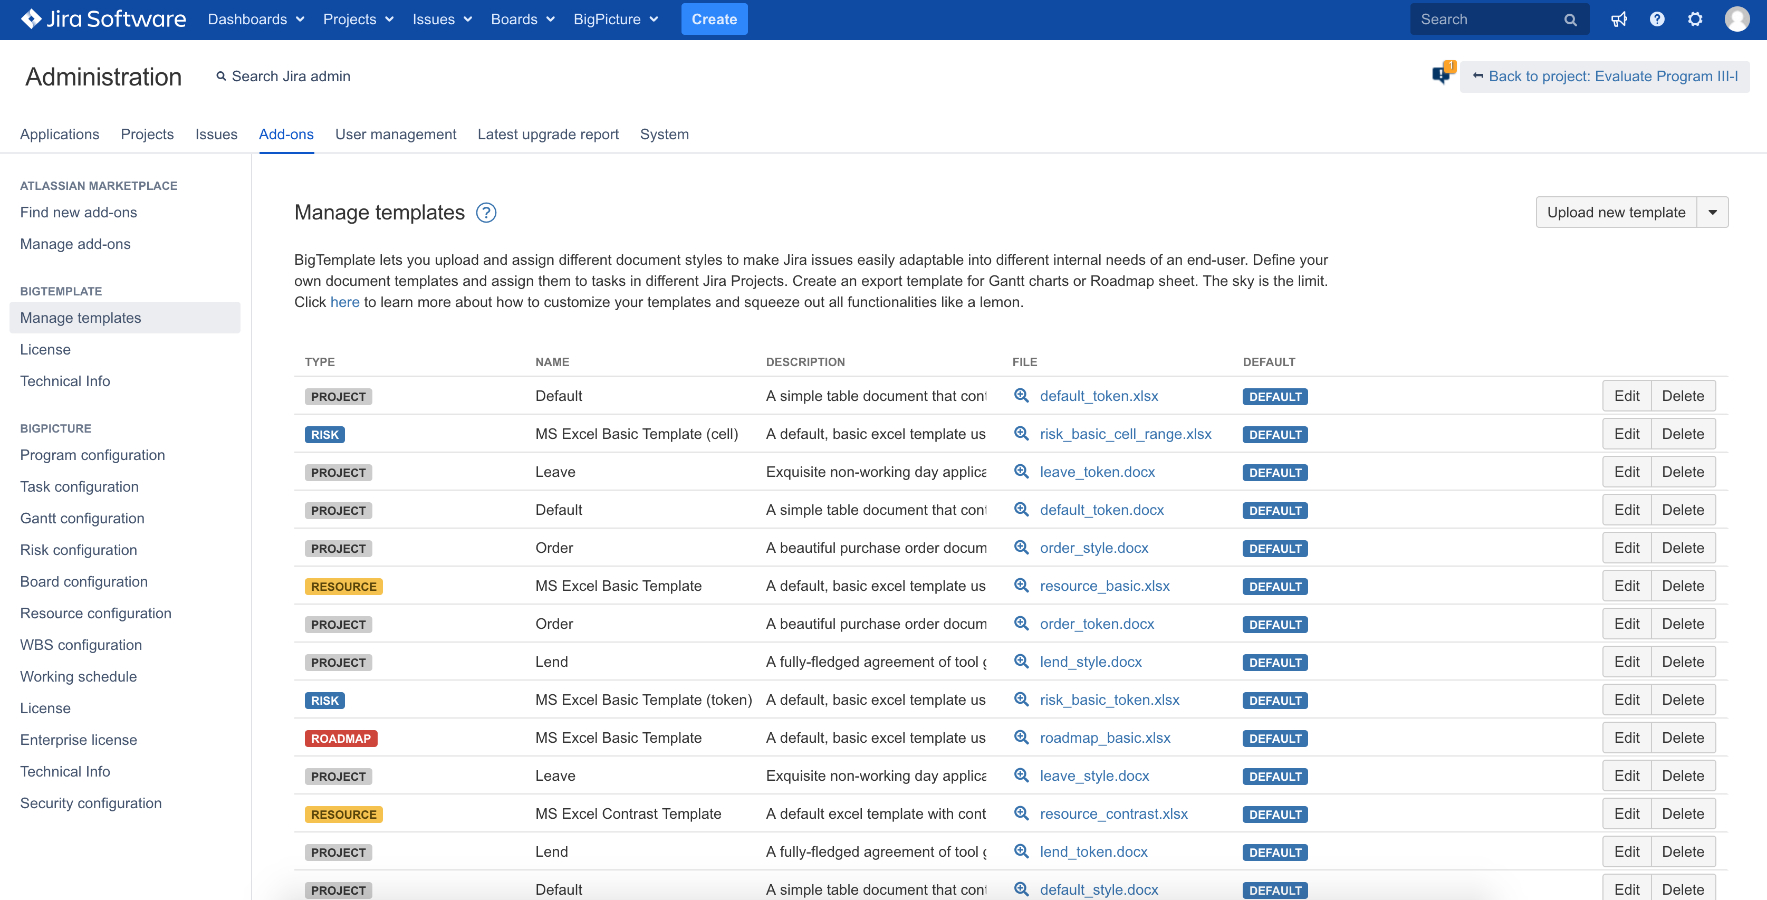Click the search magnifier icon in top bar
Viewport: 1767px width, 900px height.
1570,20
